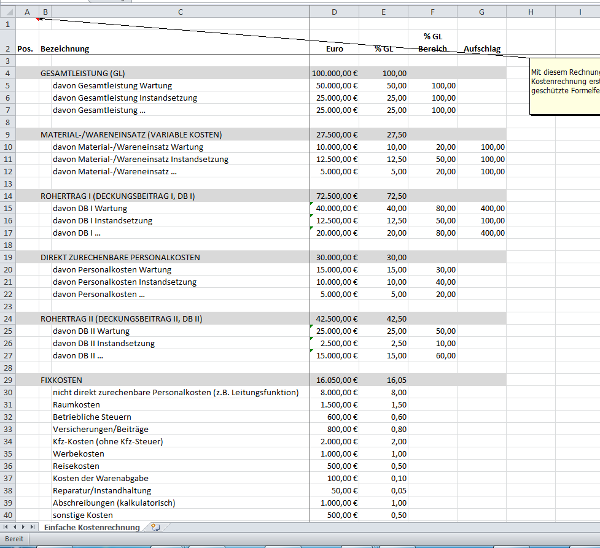
Task: Select the cell containing 27.500,00 €
Action: pos(335,134)
